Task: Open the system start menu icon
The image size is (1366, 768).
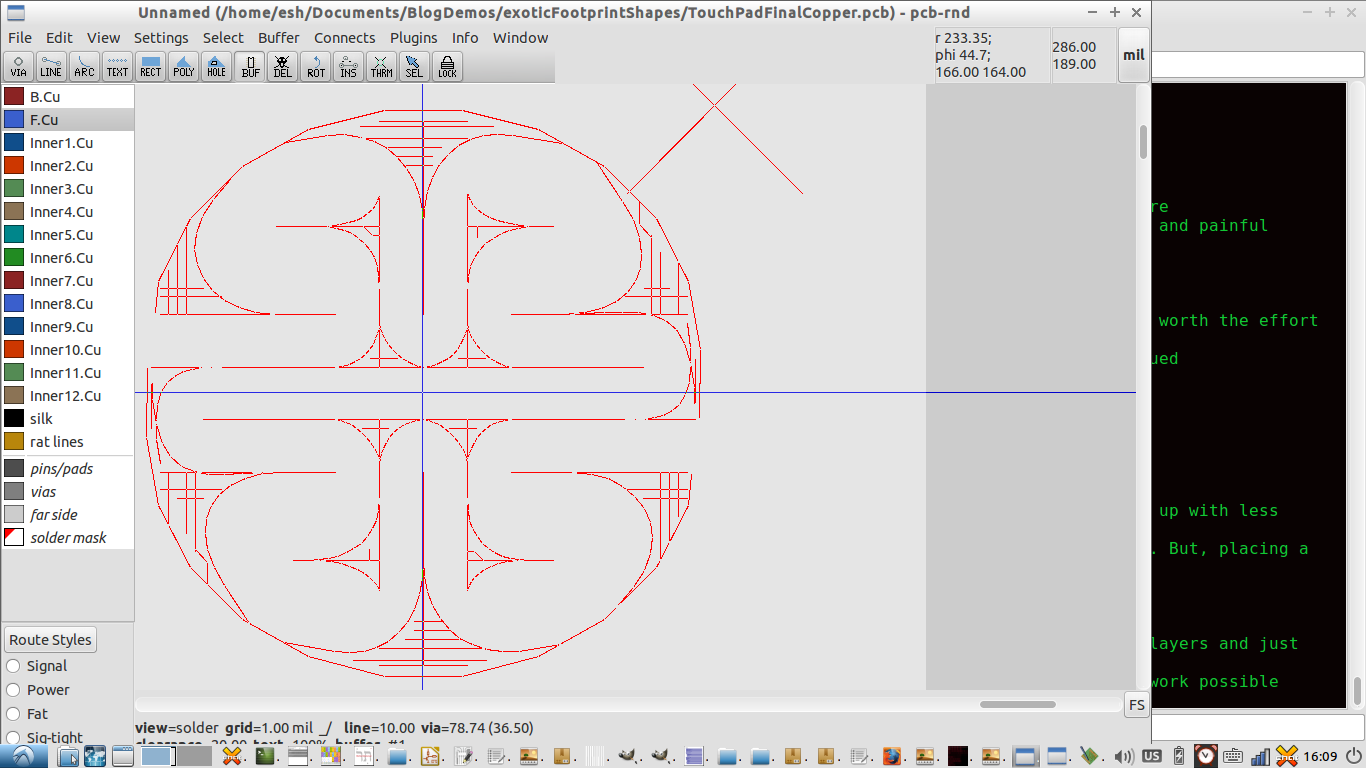Action: click(22, 756)
